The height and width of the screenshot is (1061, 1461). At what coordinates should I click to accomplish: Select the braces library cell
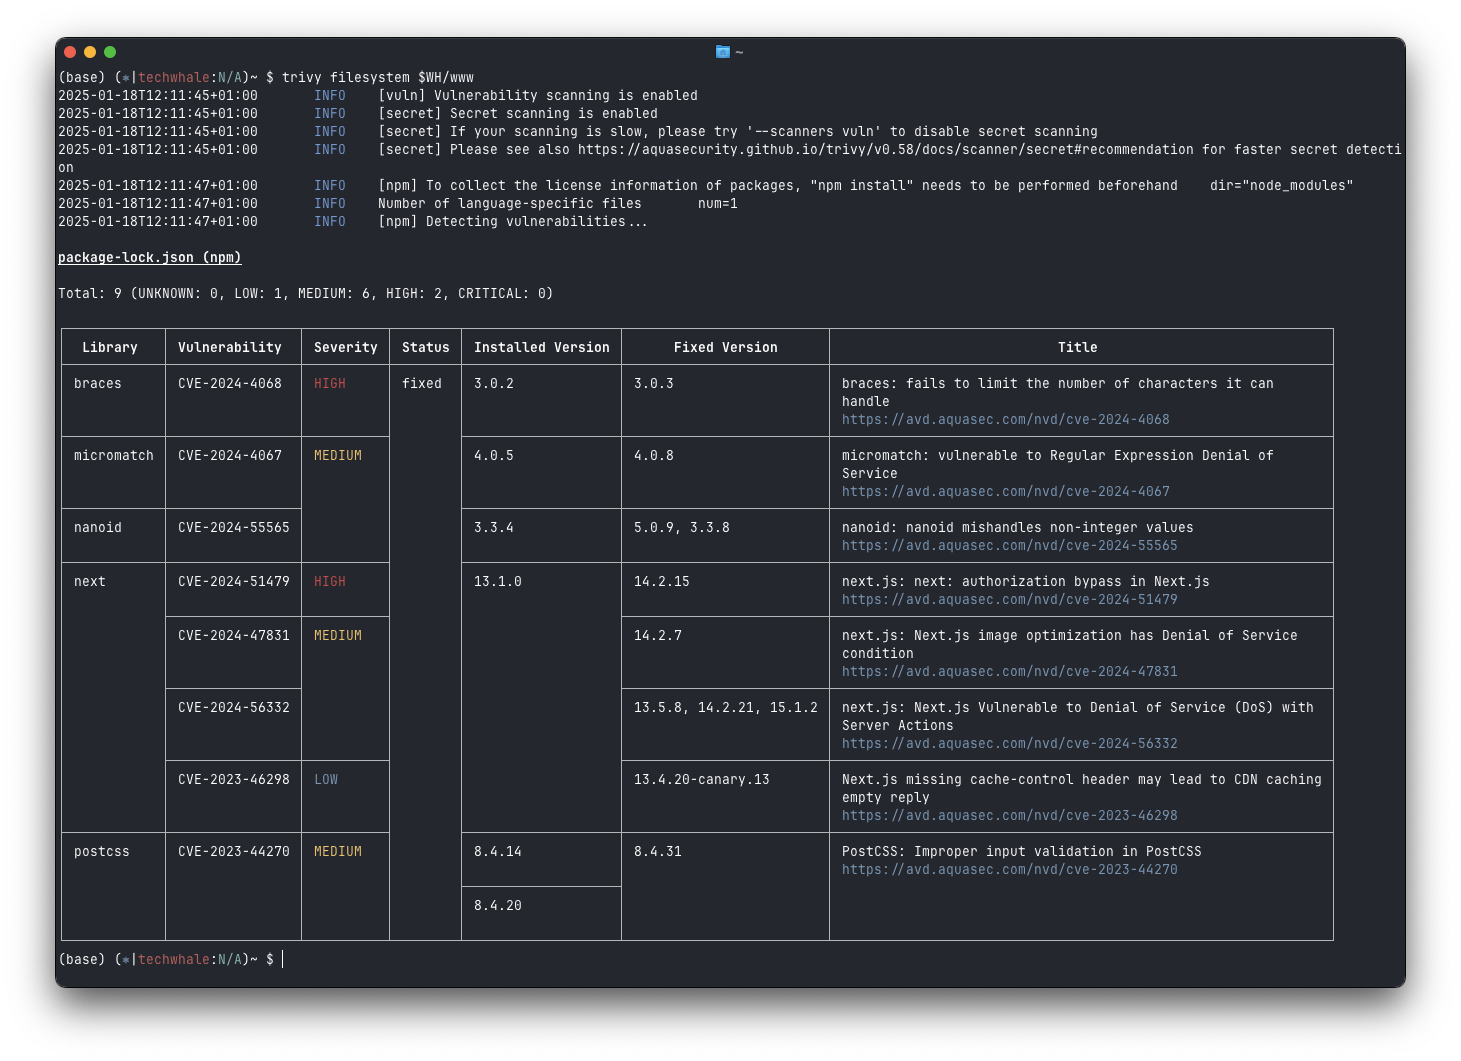98,384
